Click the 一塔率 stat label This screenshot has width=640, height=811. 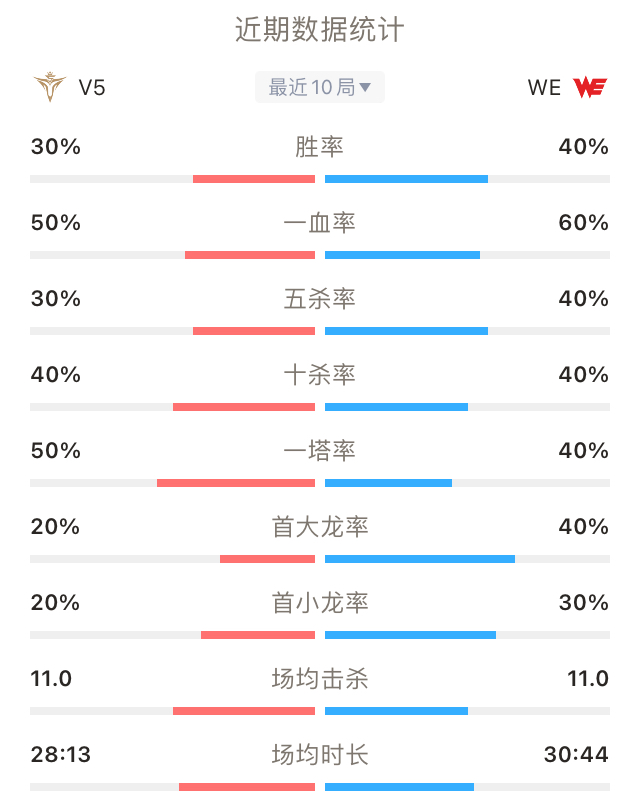[x=320, y=451]
